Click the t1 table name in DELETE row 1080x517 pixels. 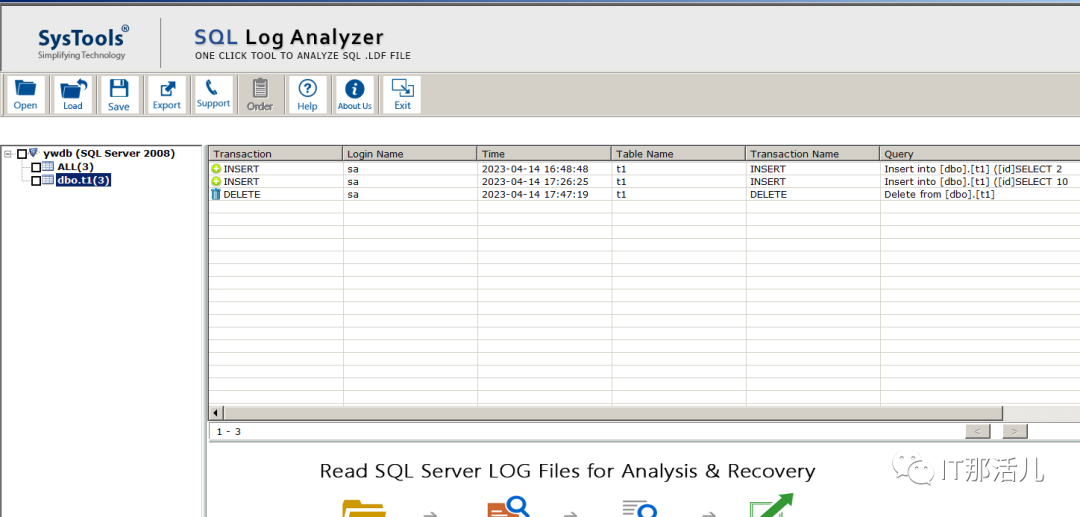tap(621, 195)
